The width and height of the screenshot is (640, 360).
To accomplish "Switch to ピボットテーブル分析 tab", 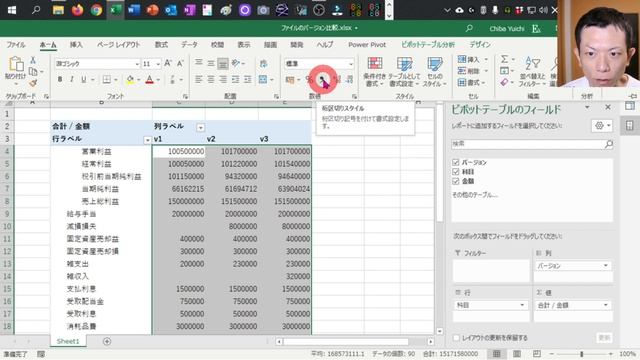I will (x=428, y=44).
